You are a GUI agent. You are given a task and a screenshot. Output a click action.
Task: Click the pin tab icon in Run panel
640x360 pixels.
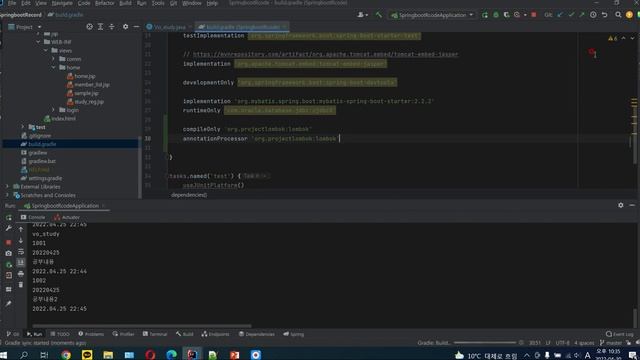pyautogui.click(x=9, y=303)
